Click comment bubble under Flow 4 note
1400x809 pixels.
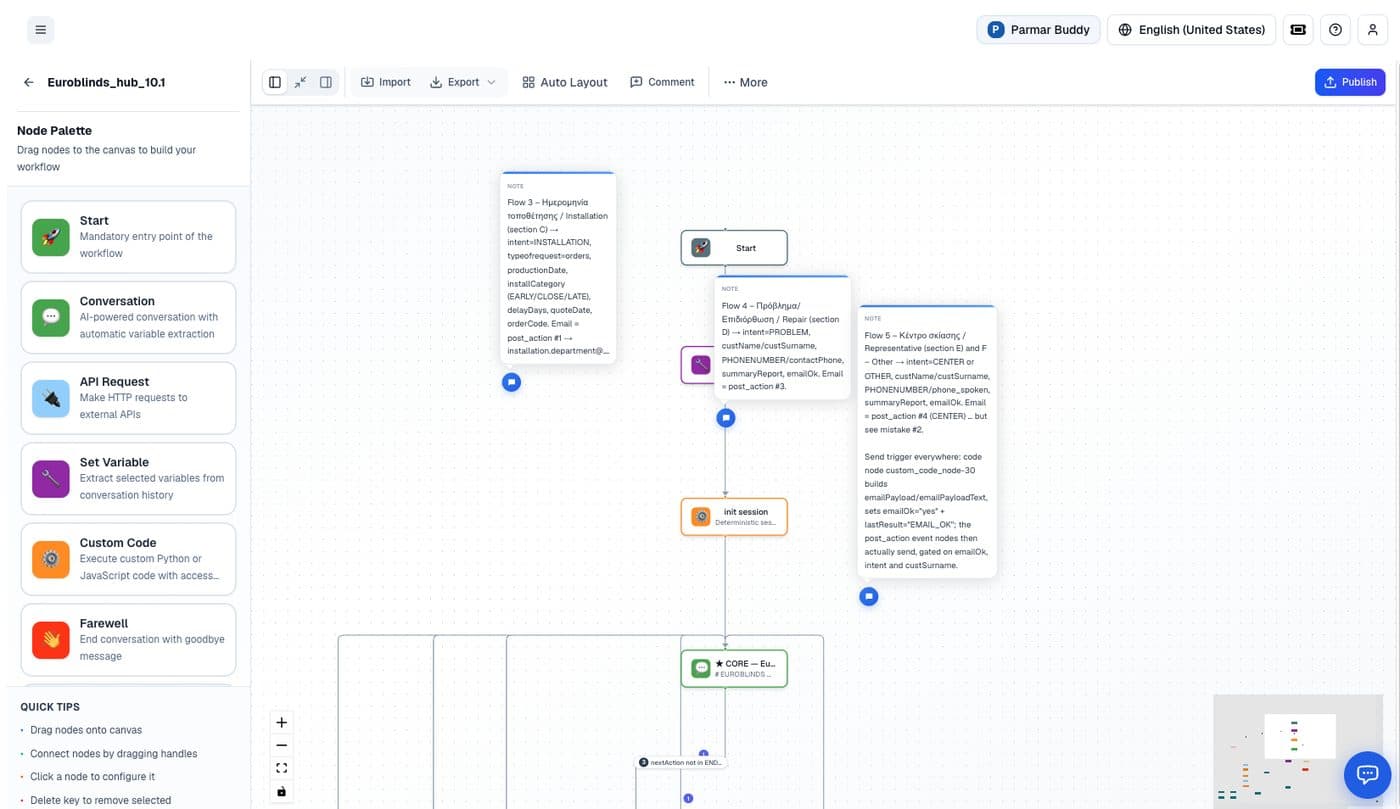tap(726, 418)
